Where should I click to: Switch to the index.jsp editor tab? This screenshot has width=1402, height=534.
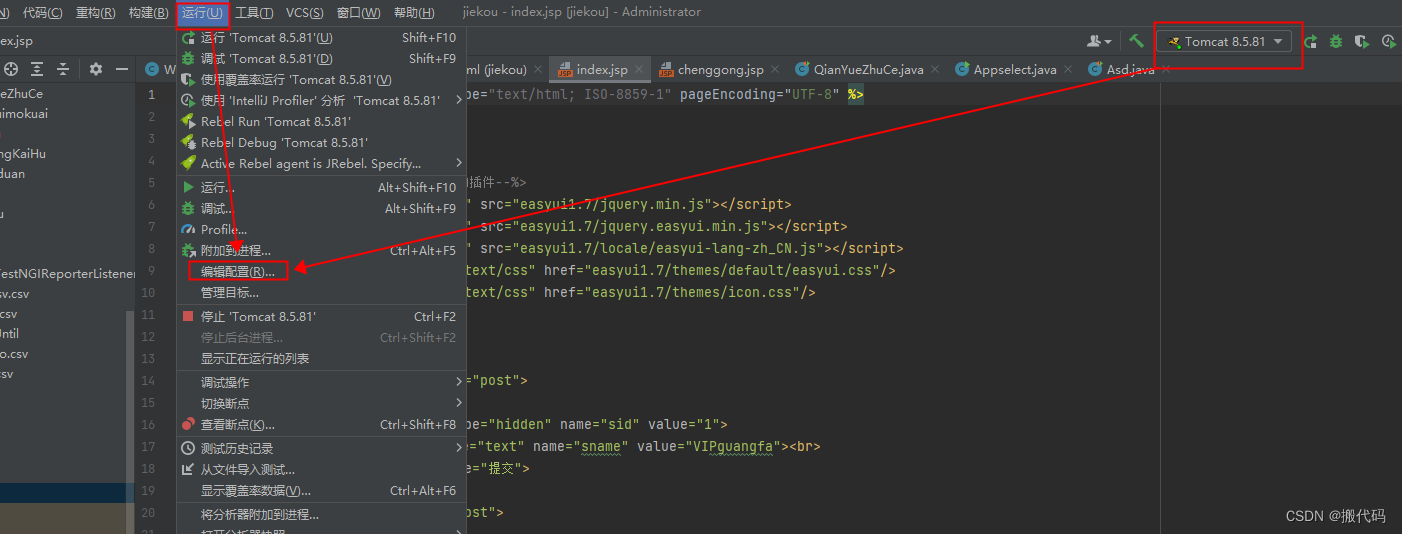pyautogui.click(x=602, y=70)
